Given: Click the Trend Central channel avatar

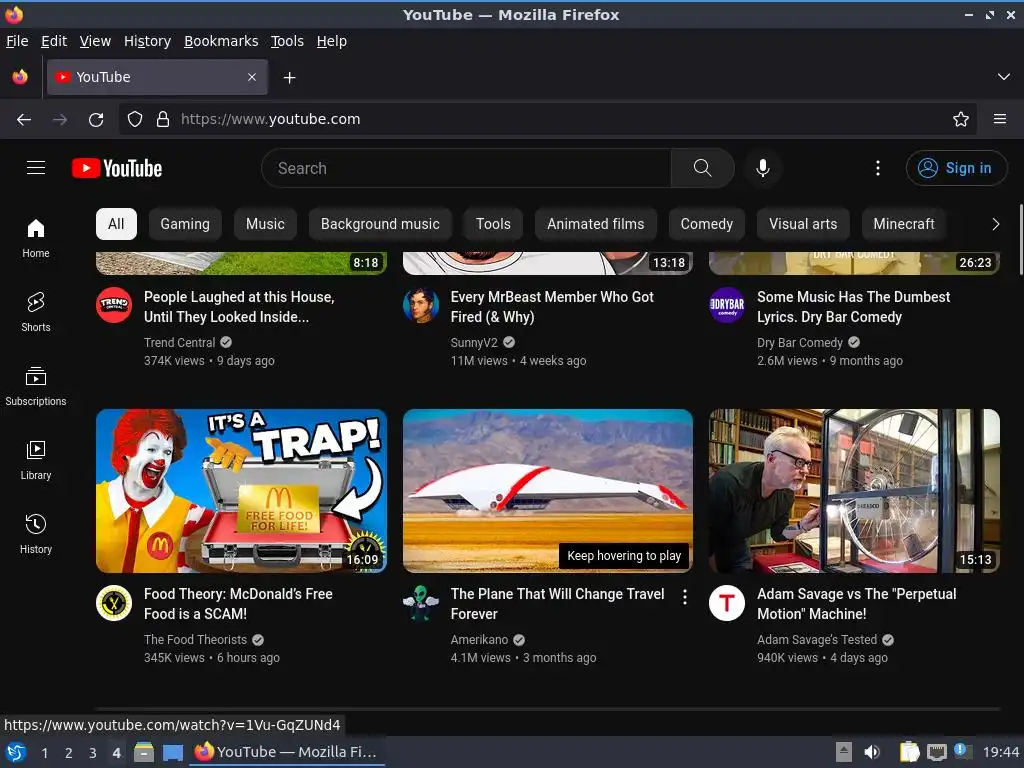Looking at the screenshot, I should (114, 305).
